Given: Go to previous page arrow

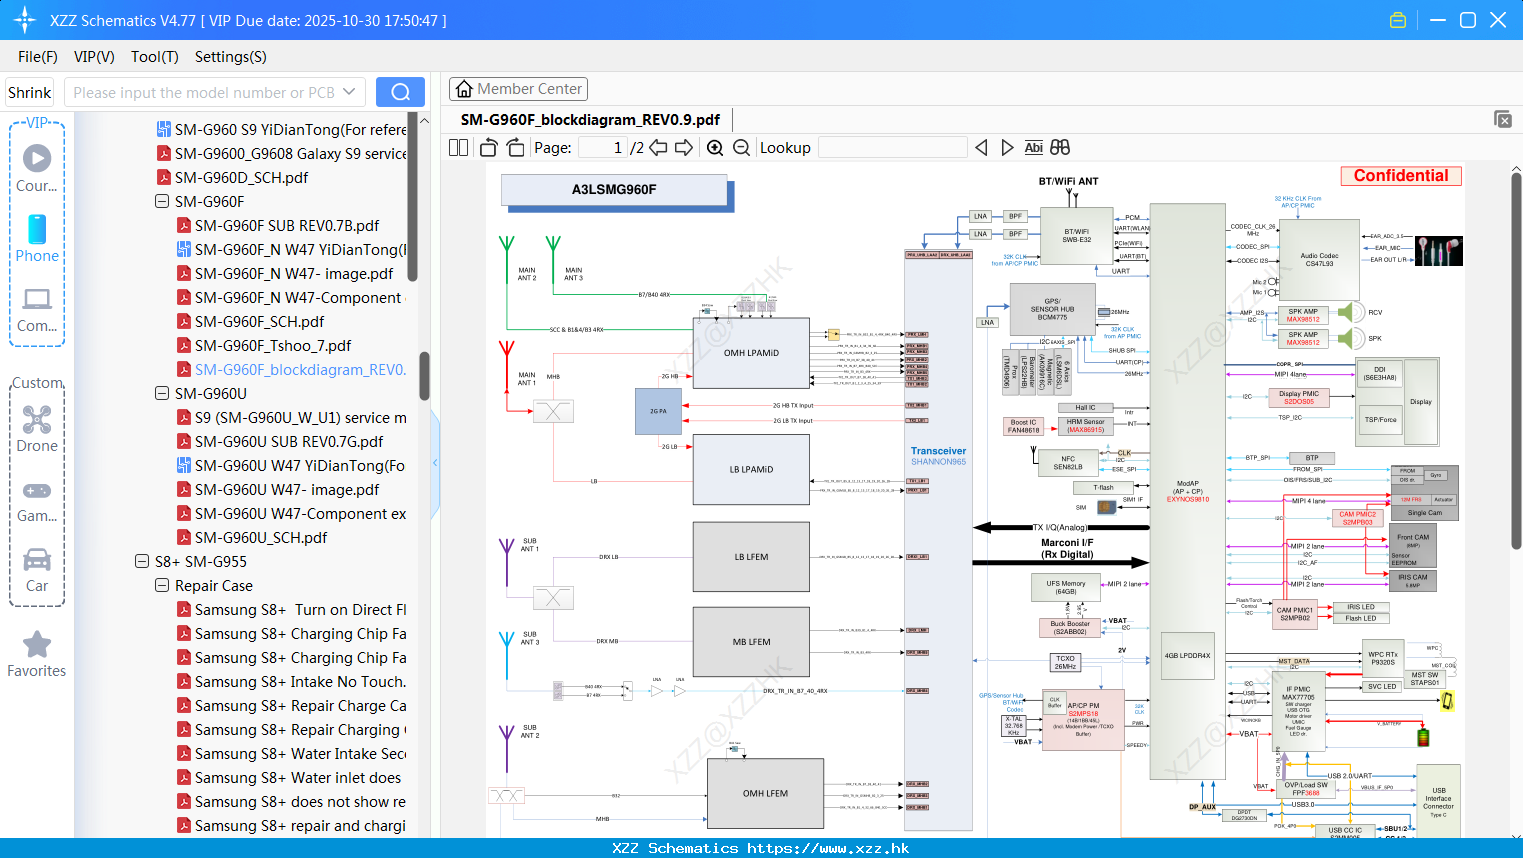Looking at the screenshot, I should coord(658,147).
